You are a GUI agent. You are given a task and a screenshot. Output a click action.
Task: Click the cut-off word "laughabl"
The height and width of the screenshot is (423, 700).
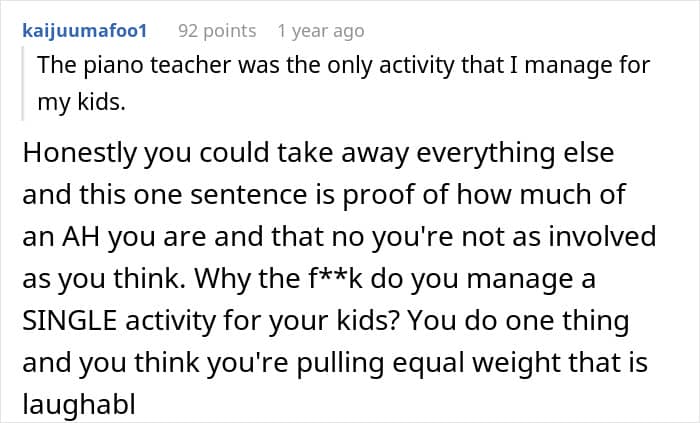coord(70,405)
